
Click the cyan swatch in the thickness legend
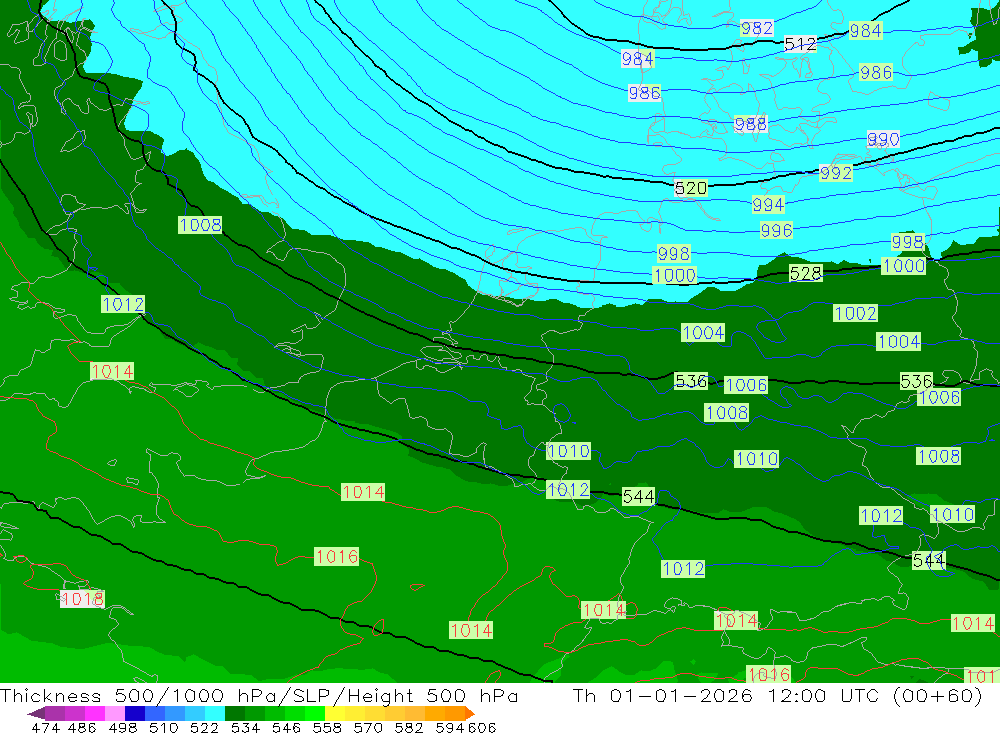[x=215, y=713]
